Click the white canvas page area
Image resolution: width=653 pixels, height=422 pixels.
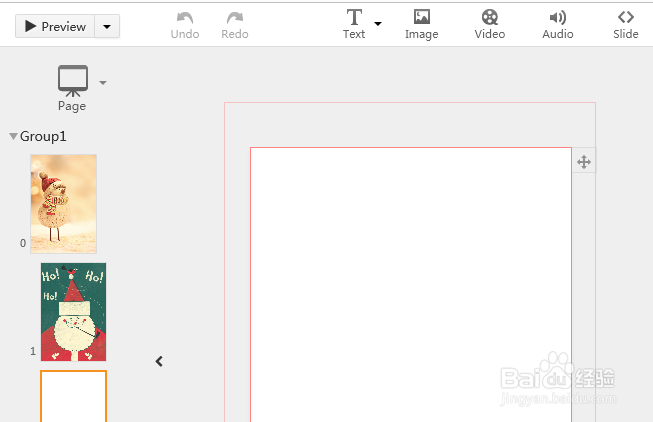tap(411, 285)
